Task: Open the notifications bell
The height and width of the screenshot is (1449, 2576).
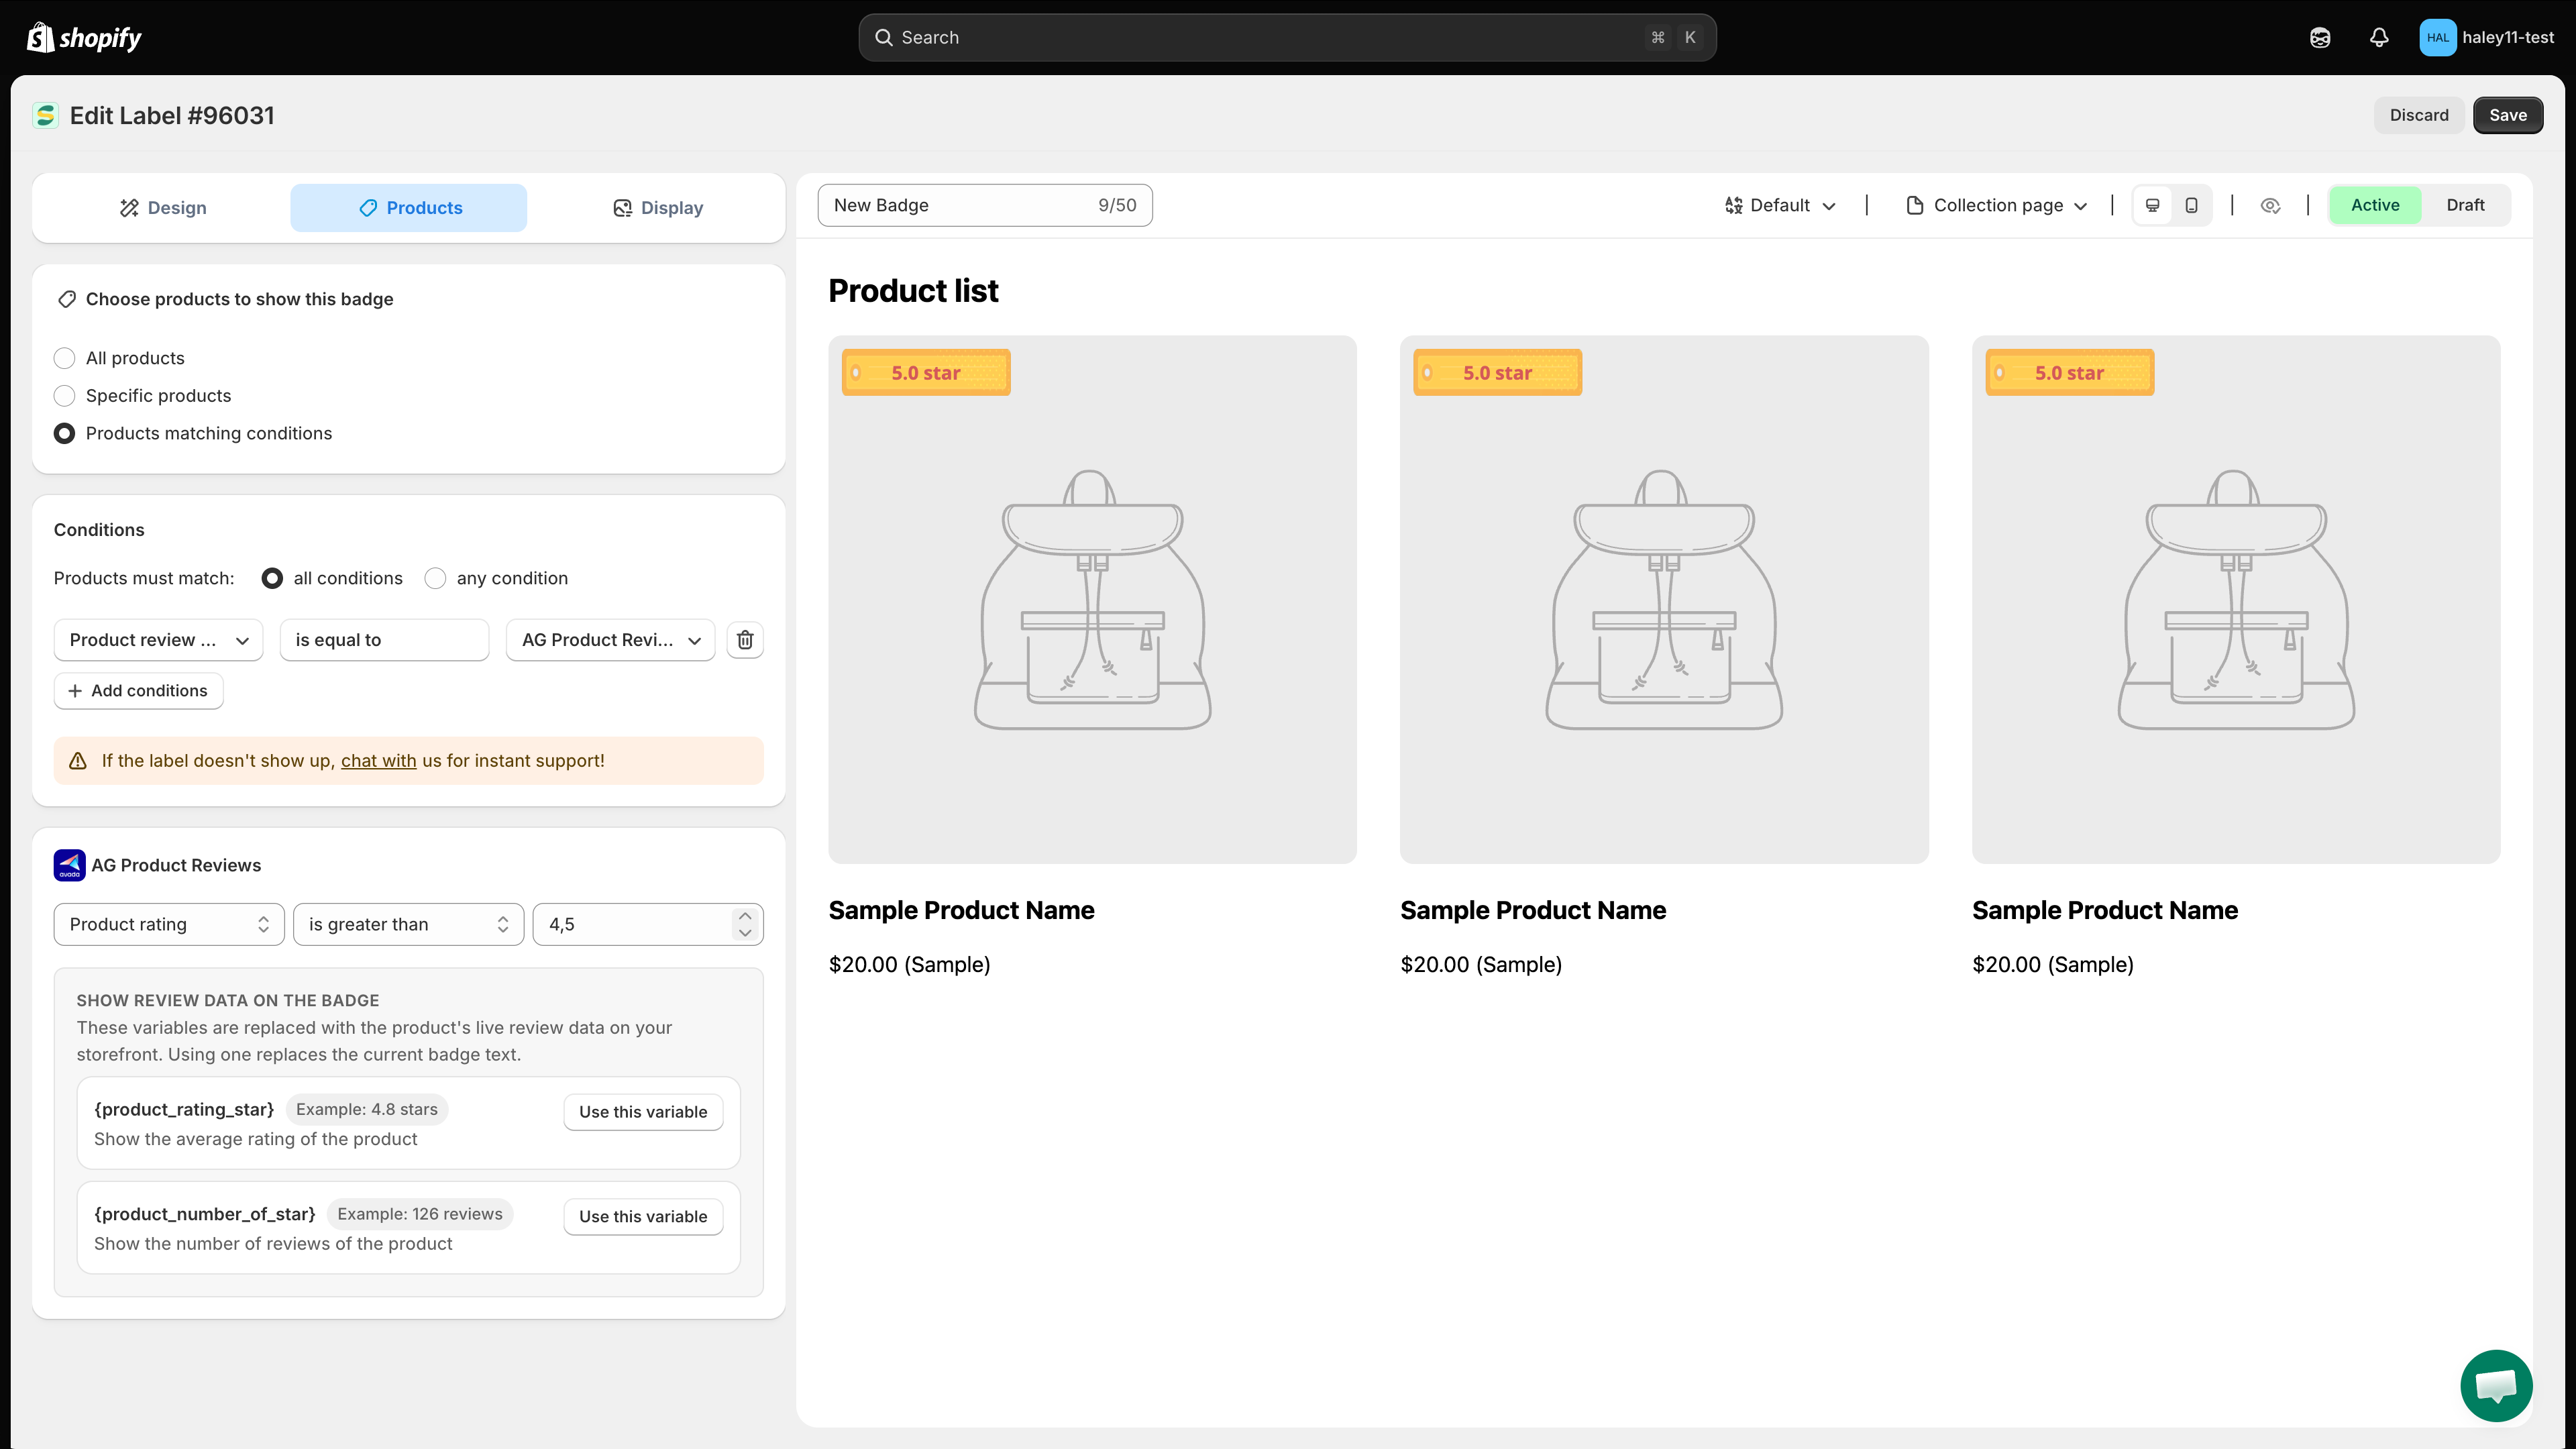Action: pyautogui.click(x=2379, y=38)
